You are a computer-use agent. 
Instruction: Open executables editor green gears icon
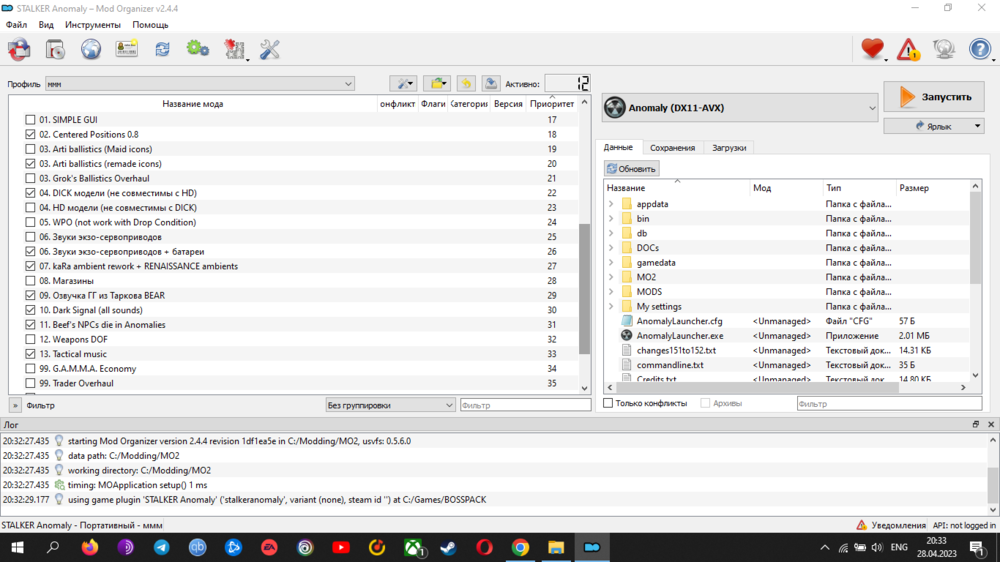pyautogui.click(x=197, y=49)
